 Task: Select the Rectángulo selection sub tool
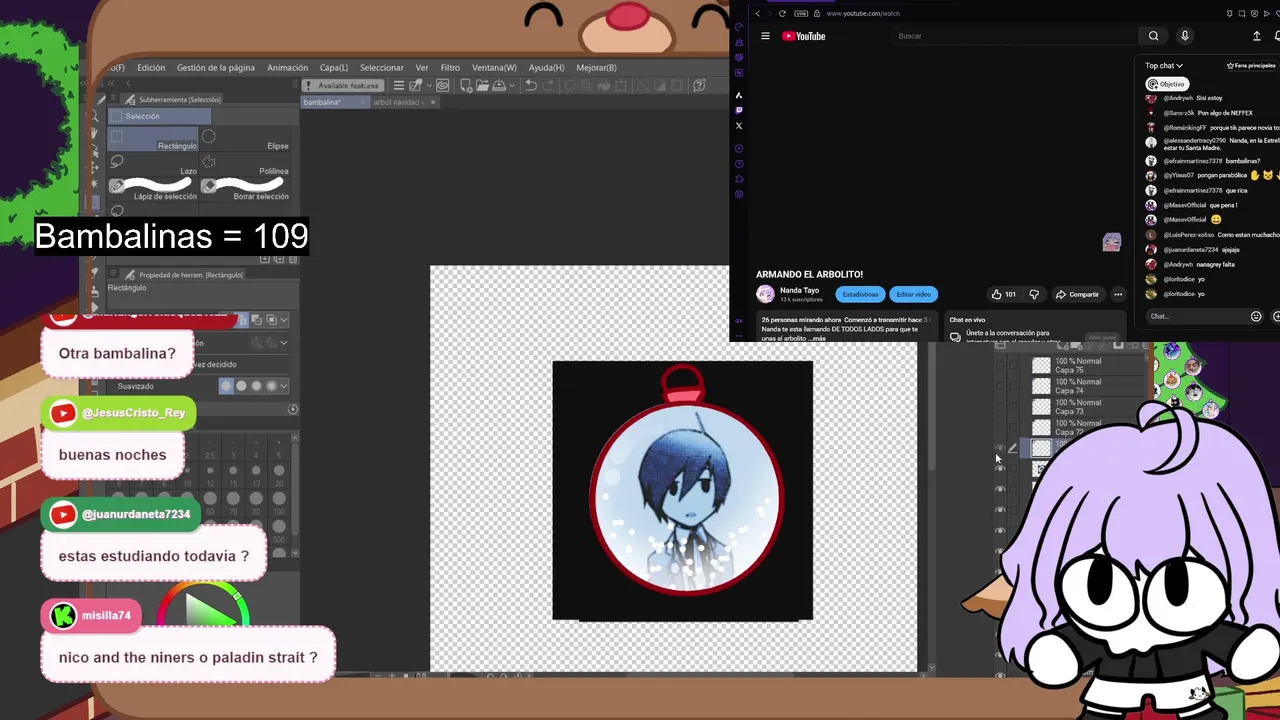click(153, 138)
